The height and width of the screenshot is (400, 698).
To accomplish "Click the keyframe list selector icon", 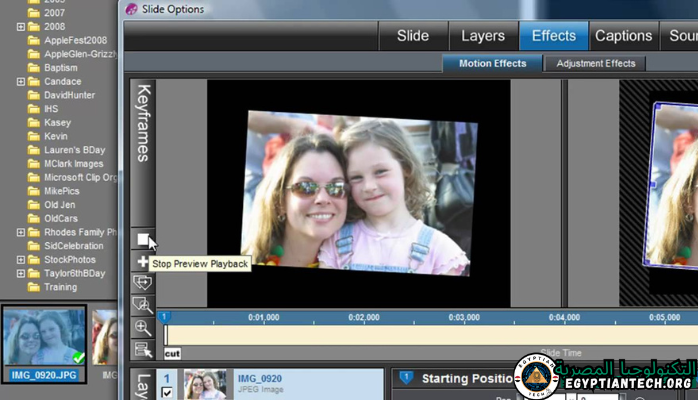I will click(143, 349).
